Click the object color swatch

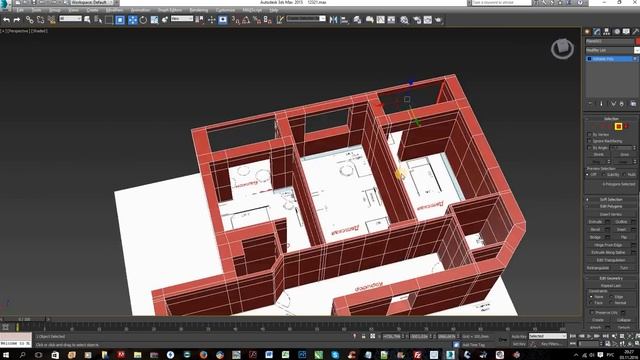tap(638, 41)
